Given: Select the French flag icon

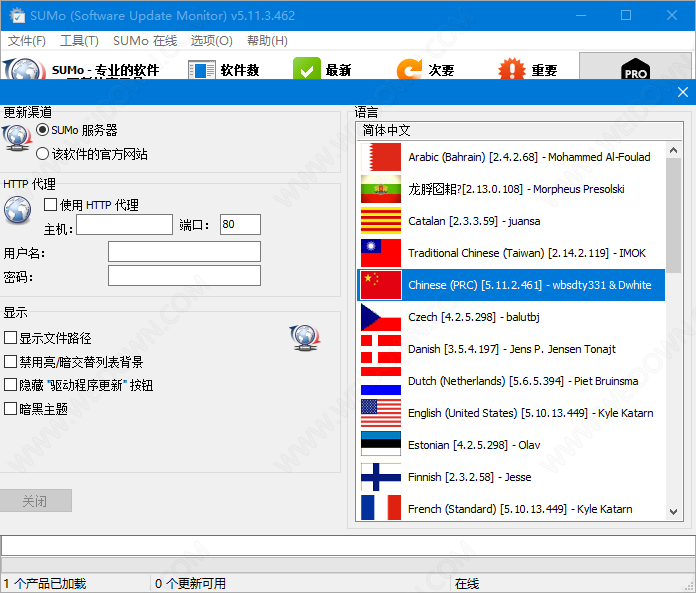Looking at the screenshot, I should [x=381, y=508].
